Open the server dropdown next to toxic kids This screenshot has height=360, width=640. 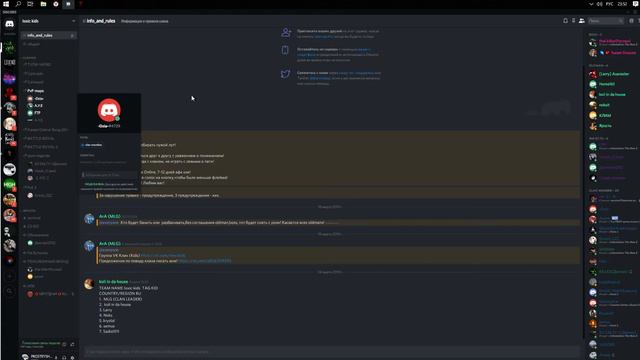click(x=73, y=21)
